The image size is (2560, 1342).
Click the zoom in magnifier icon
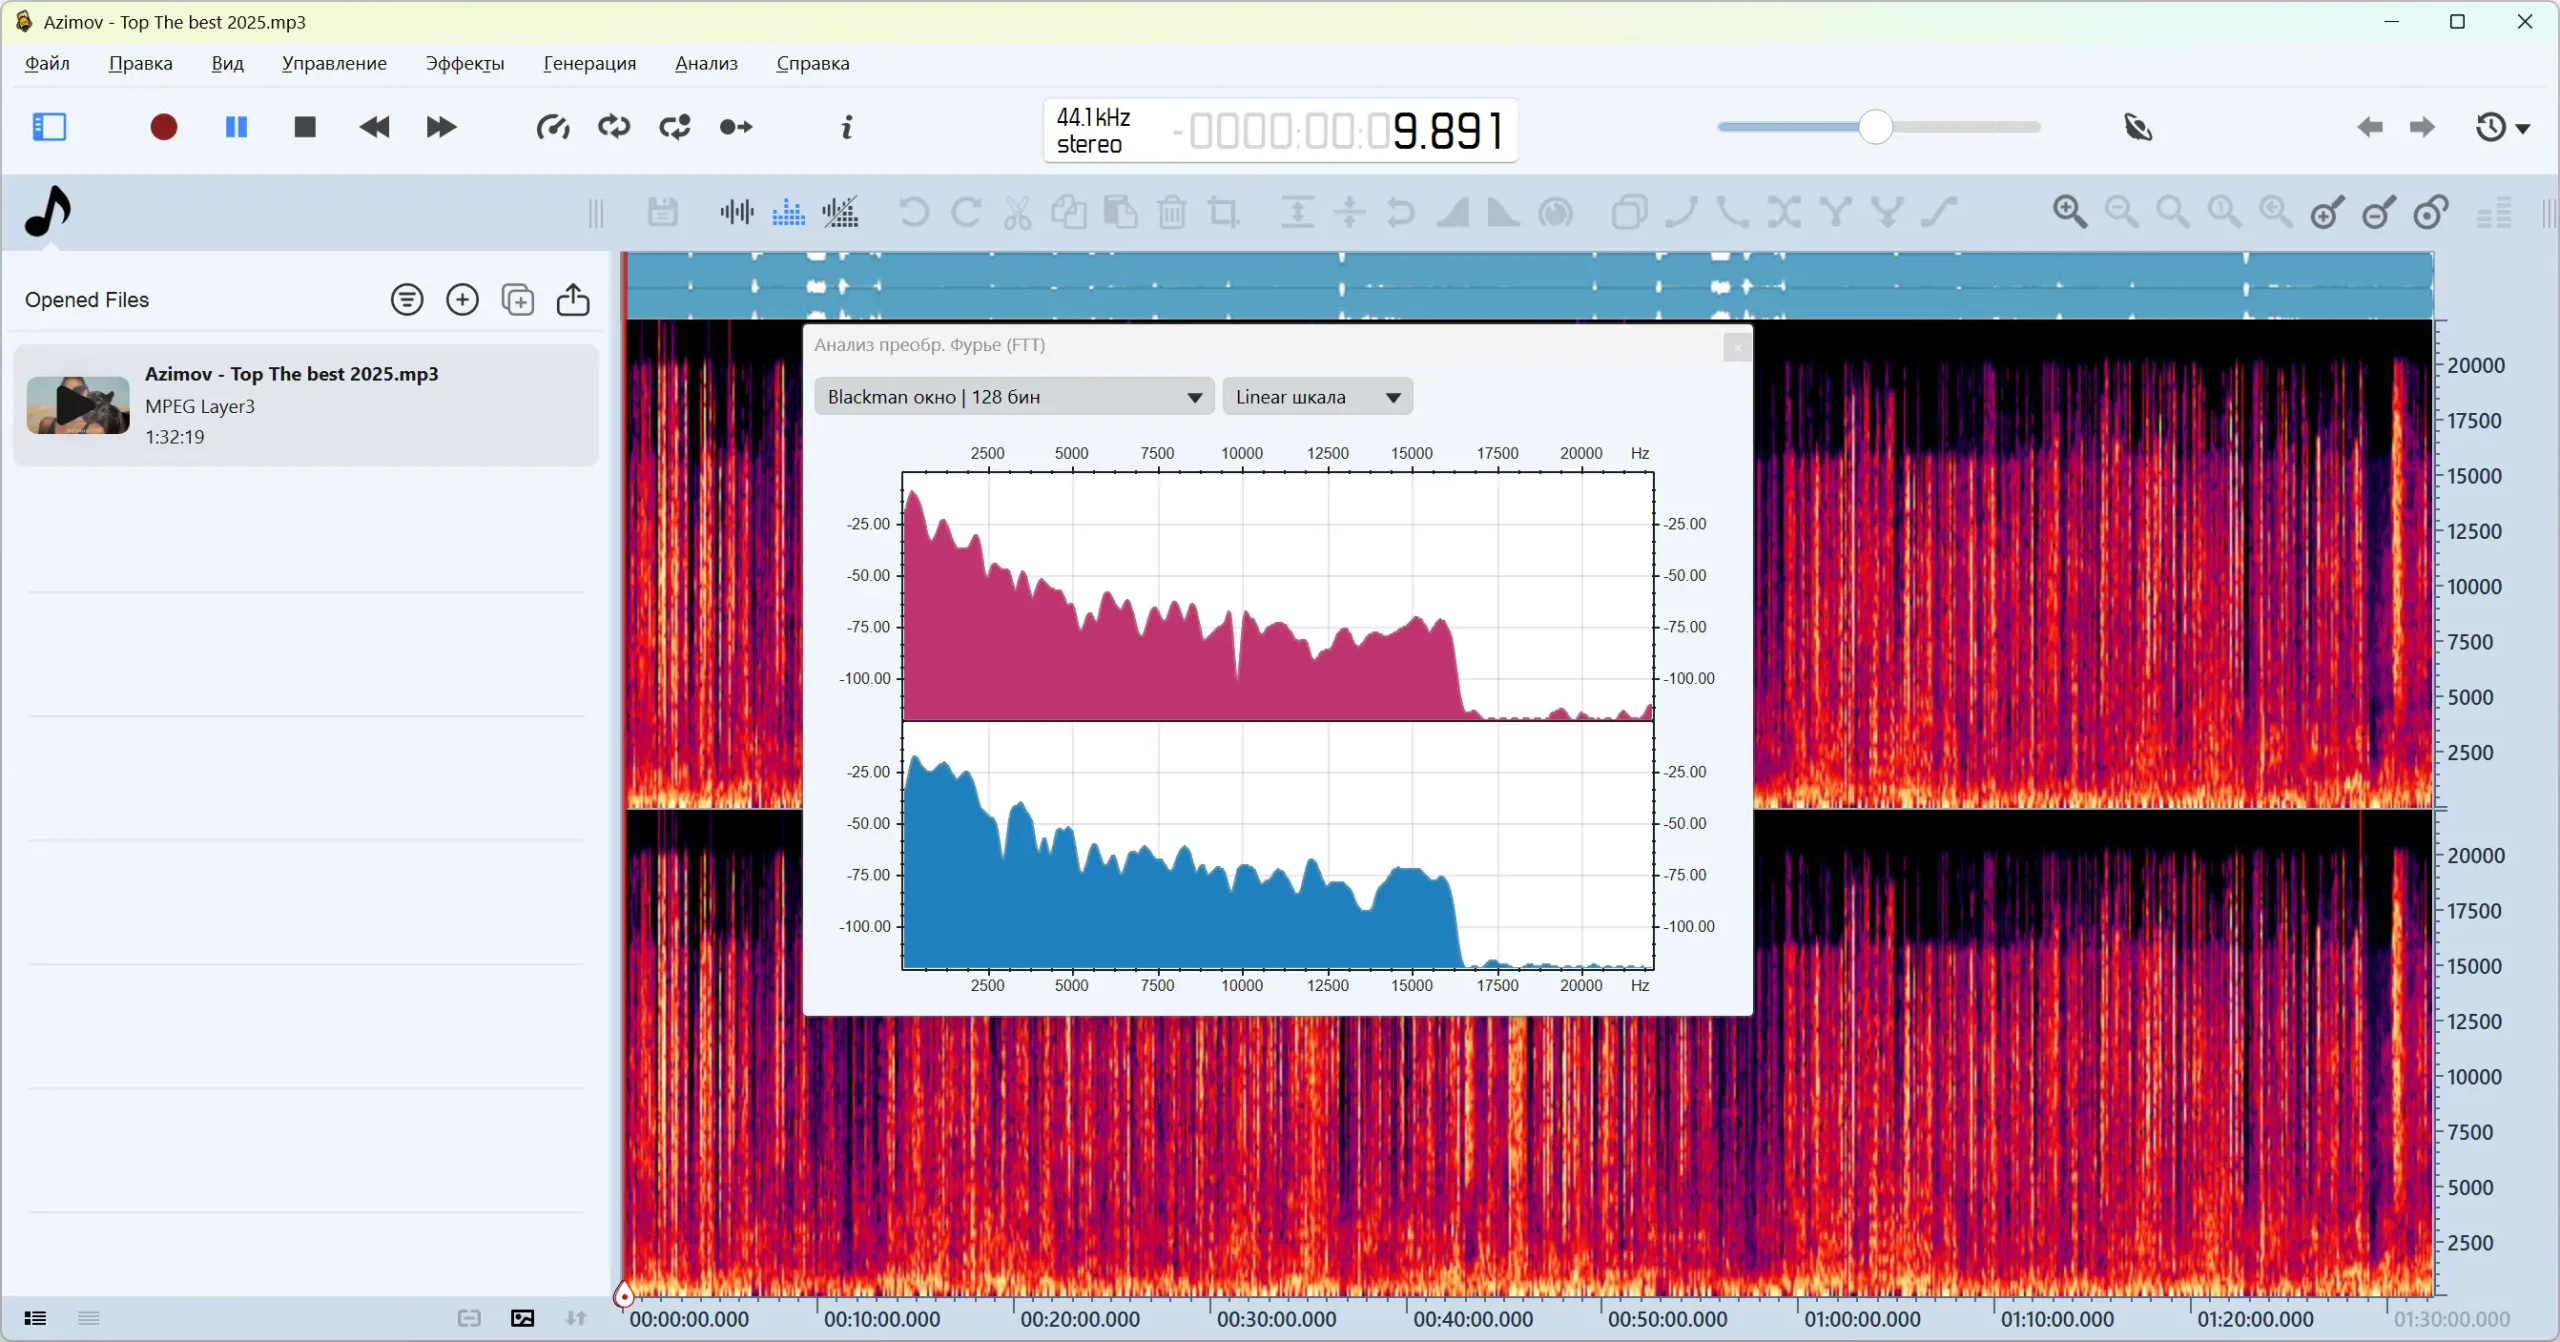click(x=2069, y=212)
